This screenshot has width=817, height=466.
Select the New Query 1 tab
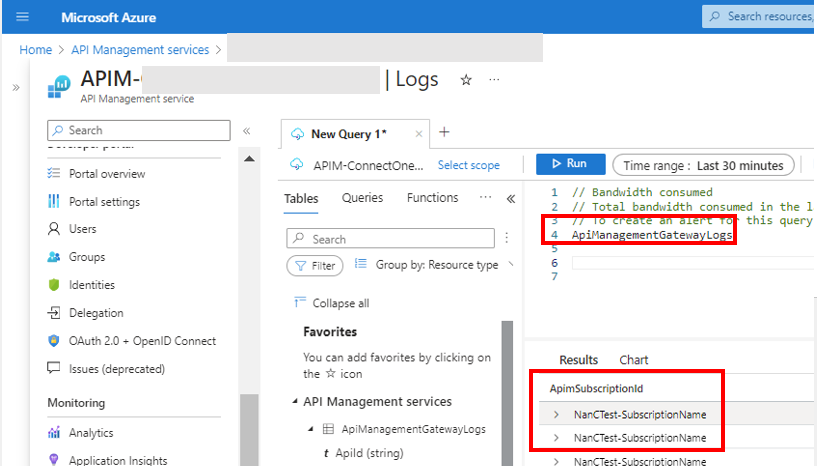tap(349, 134)
